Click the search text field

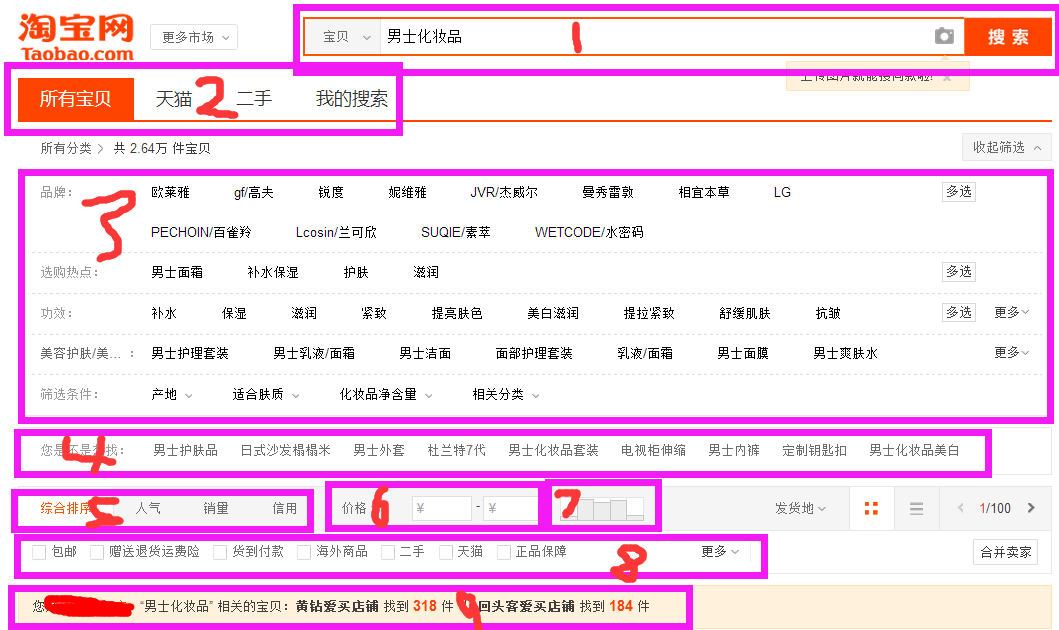point(655,36)
